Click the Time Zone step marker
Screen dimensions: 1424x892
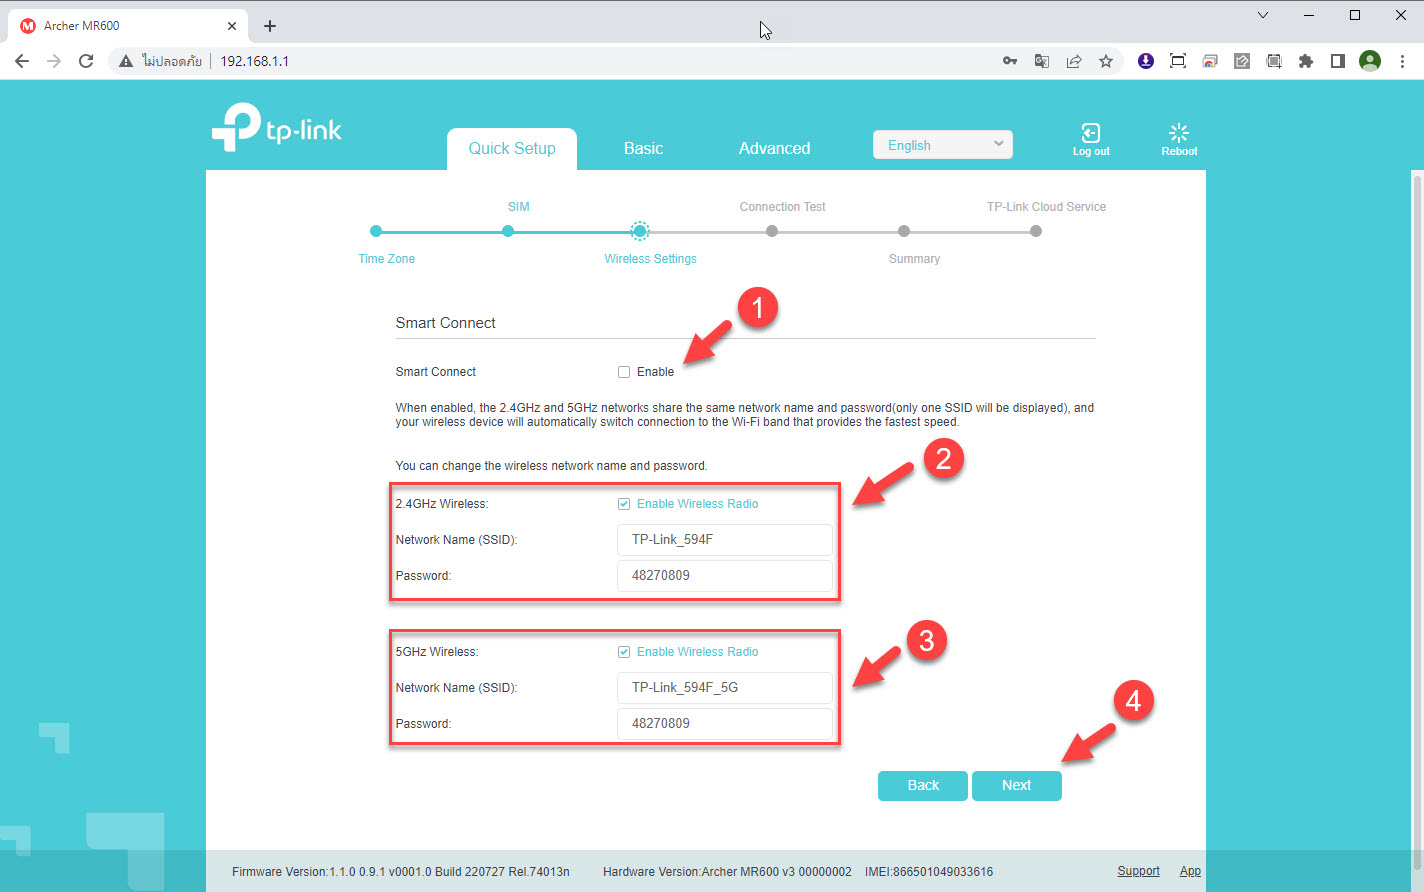pos(376,231)
